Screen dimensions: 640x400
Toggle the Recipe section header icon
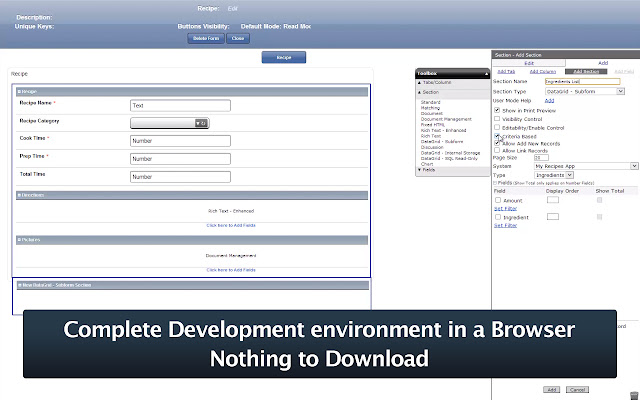(x=19, y=91)
